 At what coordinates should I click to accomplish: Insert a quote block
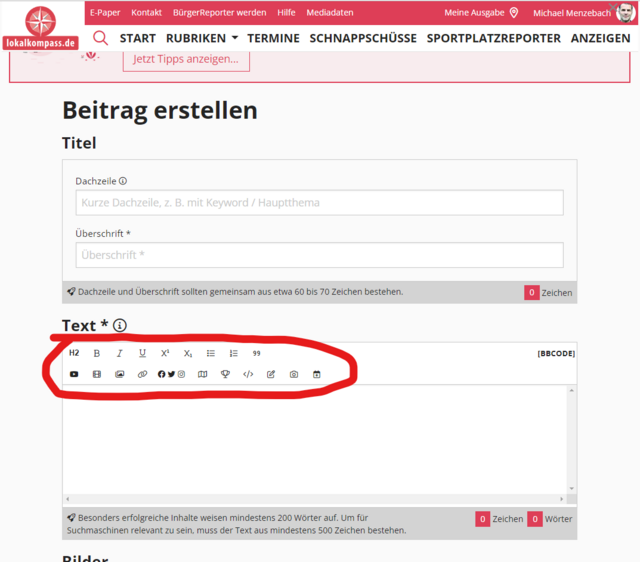point(256,353)
